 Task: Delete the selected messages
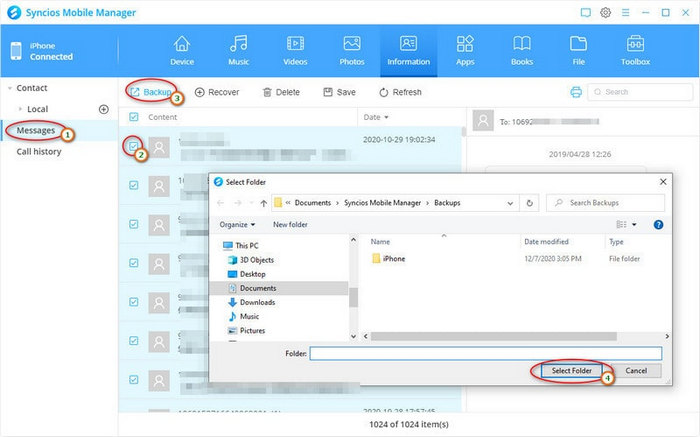281,92
